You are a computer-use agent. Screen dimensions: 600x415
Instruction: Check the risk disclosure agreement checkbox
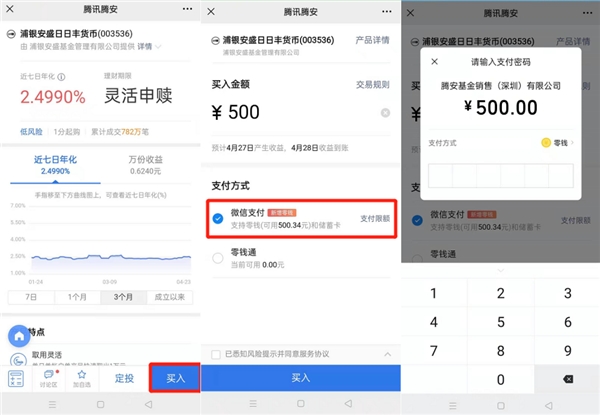tap(216, 354)
